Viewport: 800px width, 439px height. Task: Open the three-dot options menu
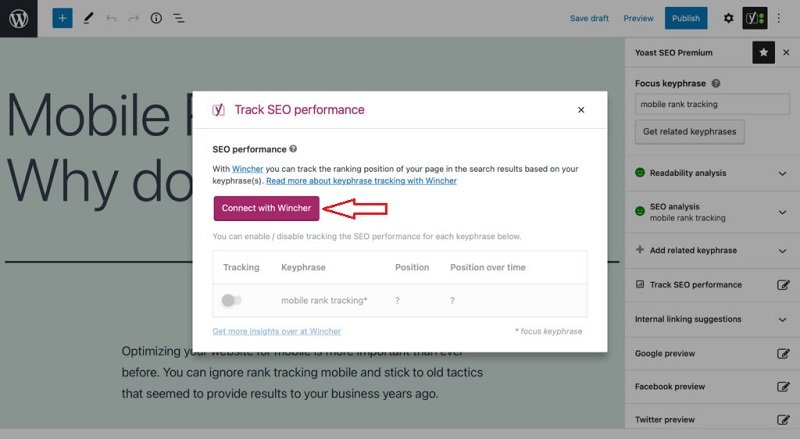point(779,18)
